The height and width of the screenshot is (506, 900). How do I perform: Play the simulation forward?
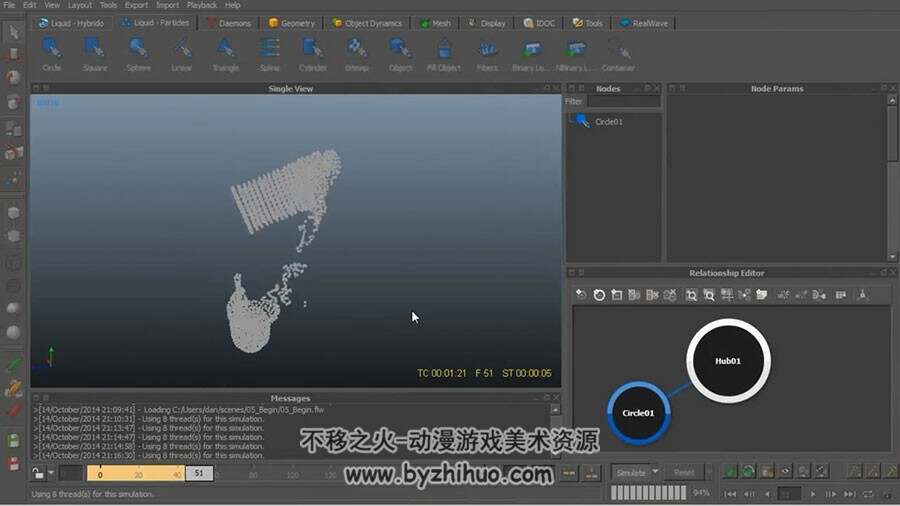click(x=813, y=494)
